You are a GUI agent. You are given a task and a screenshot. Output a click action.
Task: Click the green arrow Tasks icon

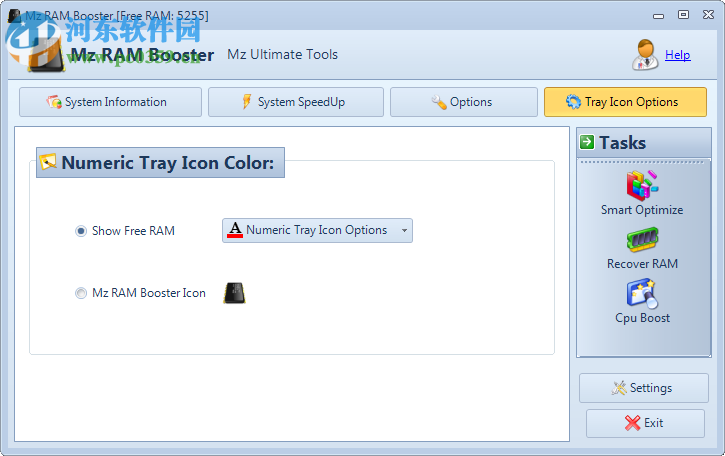click(x=587, y=142)
